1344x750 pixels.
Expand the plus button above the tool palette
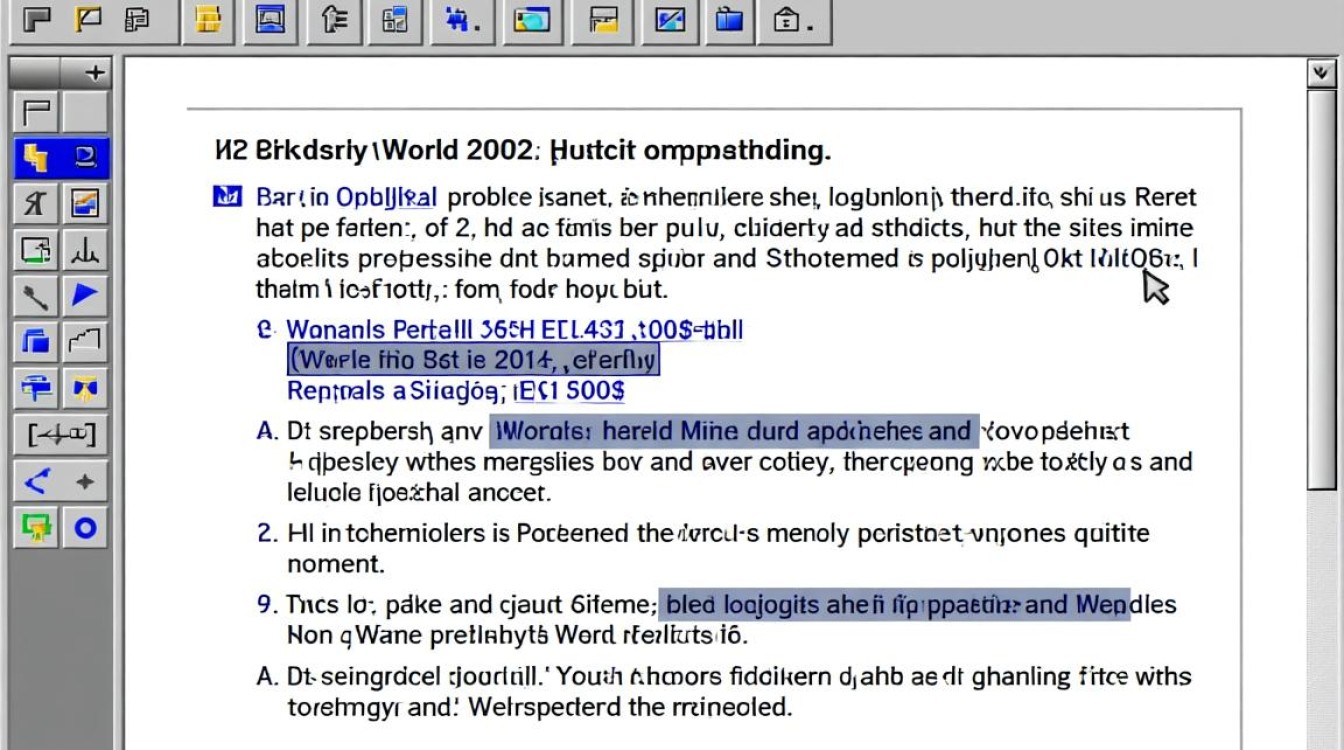[x=93, y=71]
